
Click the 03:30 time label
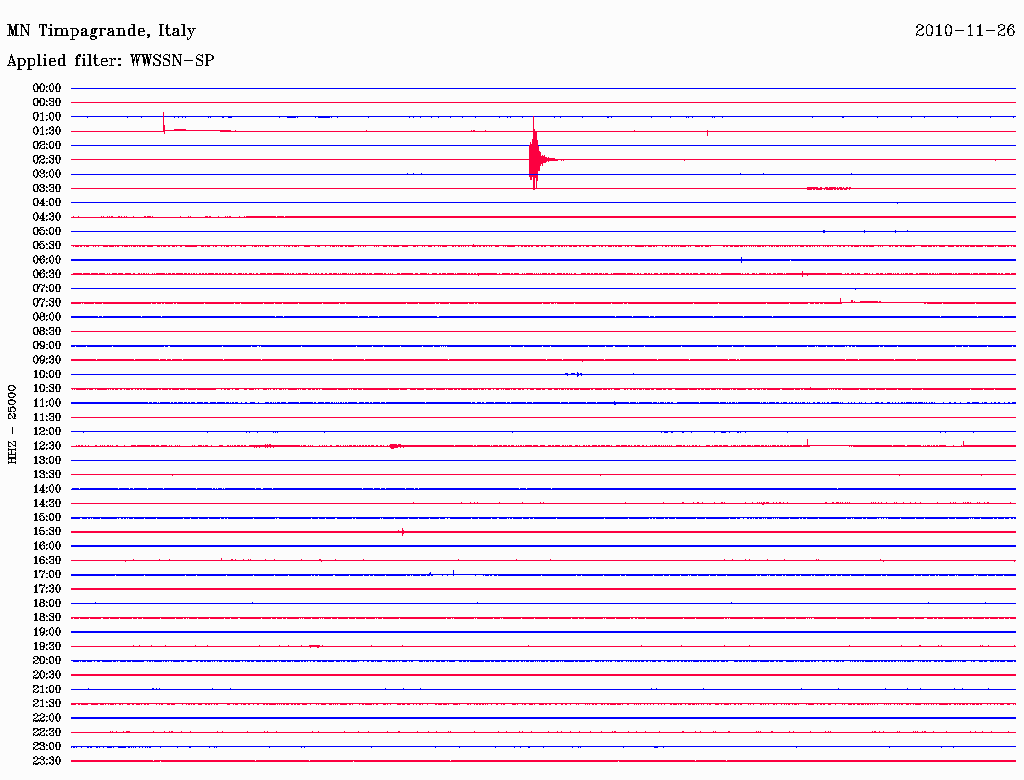pyautogui.click(x=46, y=188)
